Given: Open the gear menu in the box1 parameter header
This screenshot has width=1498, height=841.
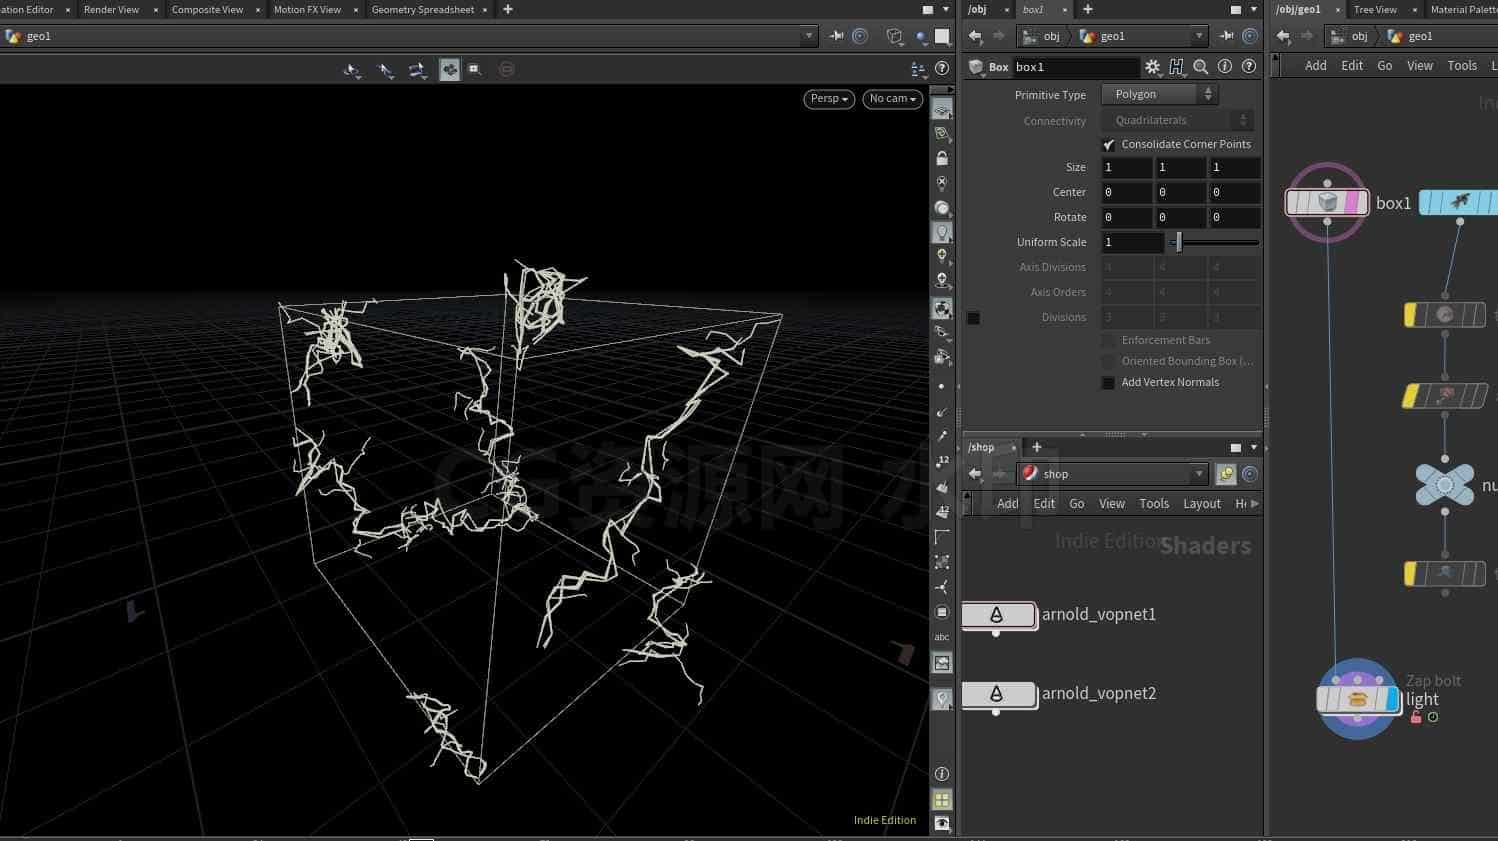Looking at the screenshot, I should click(x=1153, y=67).
